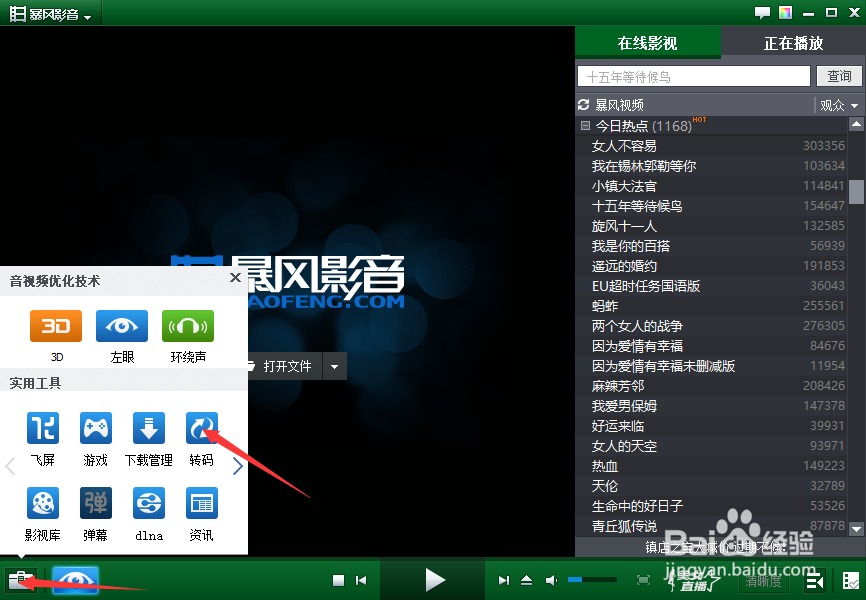The width and height of the screenshot is (866, 600).
Task: Select 女人不容易 from the list
Action: [x=711, y=146]
